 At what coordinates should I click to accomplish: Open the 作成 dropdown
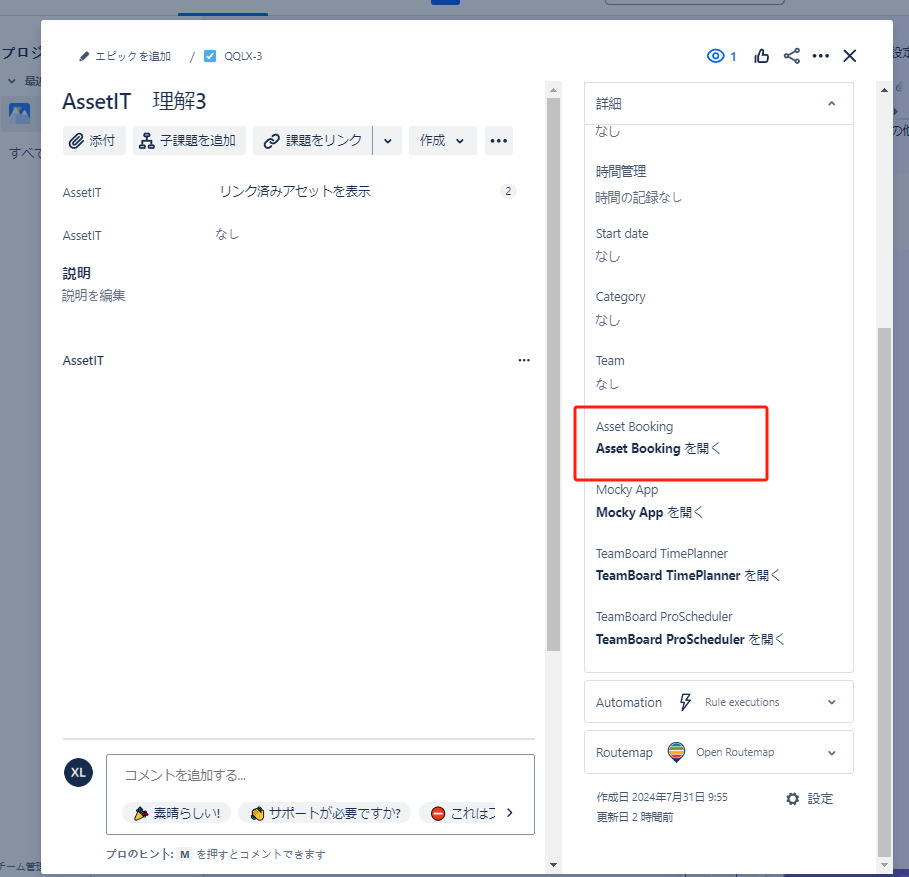[442, 141]
